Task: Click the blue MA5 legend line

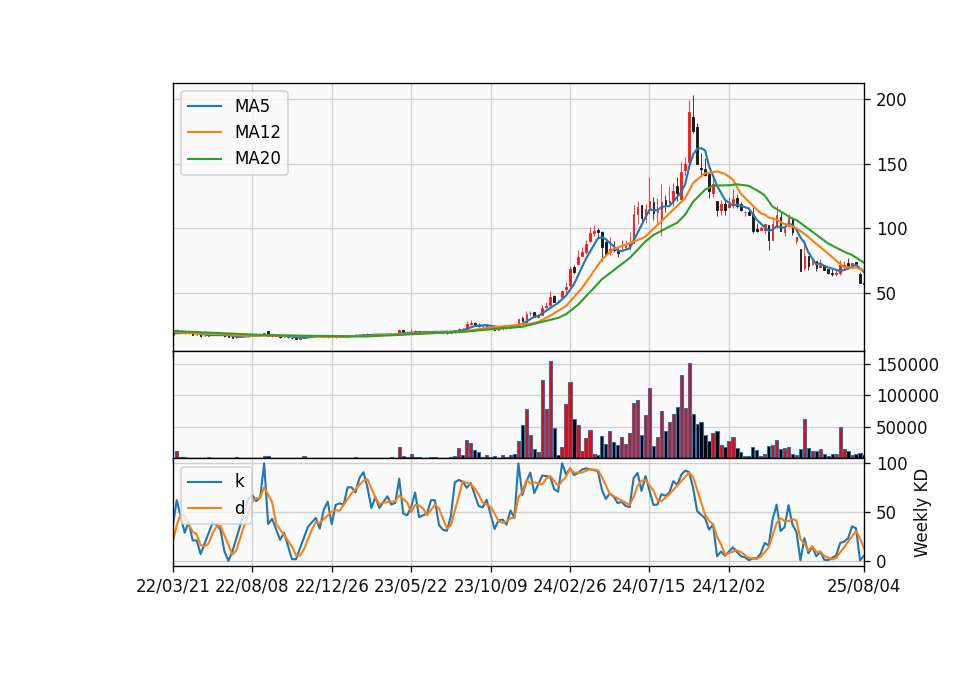Action: 204,106
